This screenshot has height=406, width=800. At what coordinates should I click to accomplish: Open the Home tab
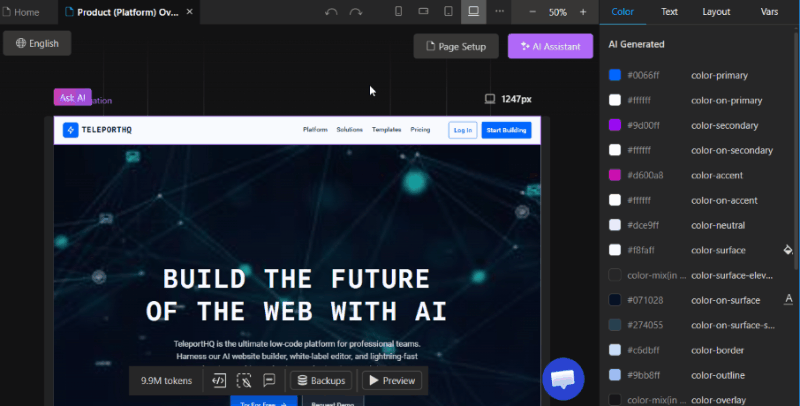pyautogui.click(x=21, y=12)
